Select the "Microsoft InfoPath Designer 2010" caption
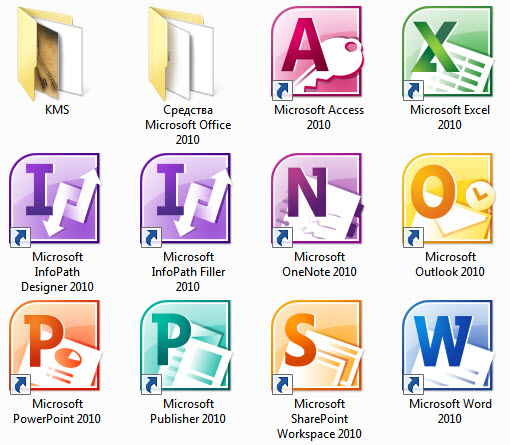 pyautogui.click(x=57, y=272)
